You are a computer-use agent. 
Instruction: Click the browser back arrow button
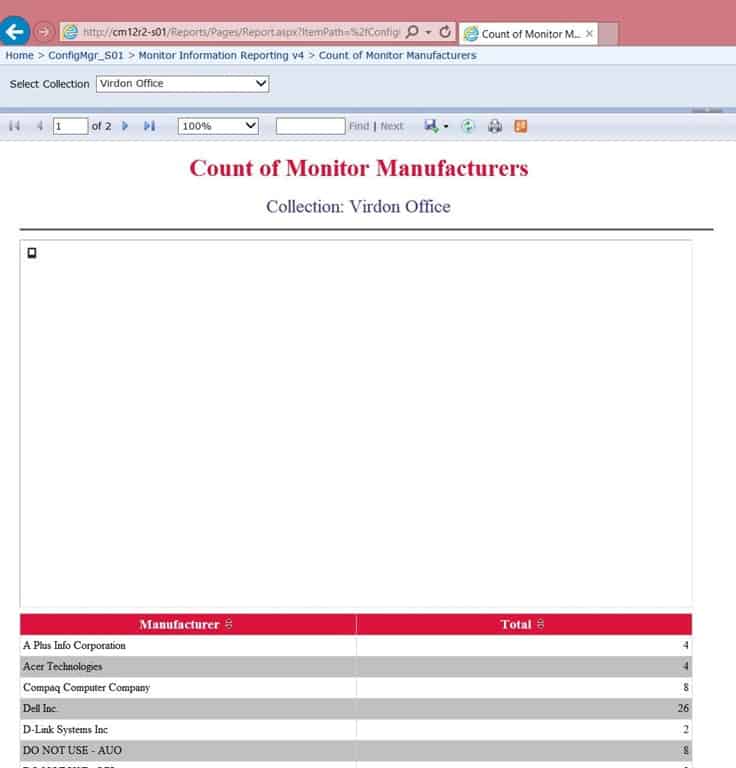click(x=15, y=31)
